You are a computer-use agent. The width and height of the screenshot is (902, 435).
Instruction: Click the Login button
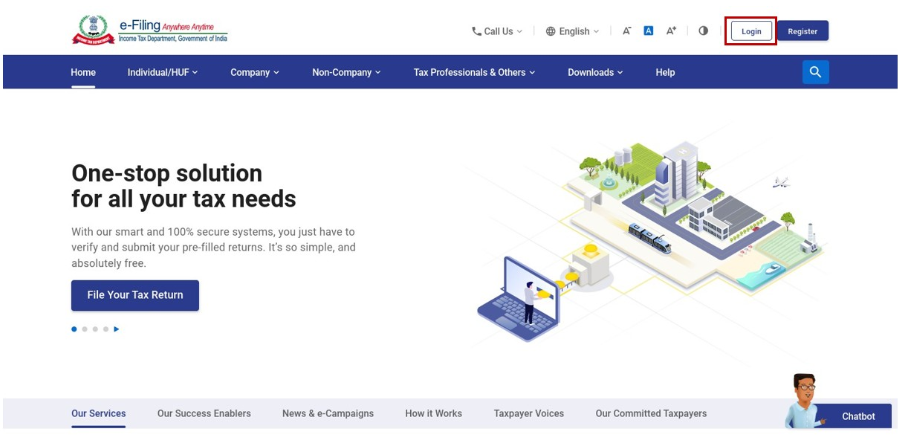[x=751, y=31]
